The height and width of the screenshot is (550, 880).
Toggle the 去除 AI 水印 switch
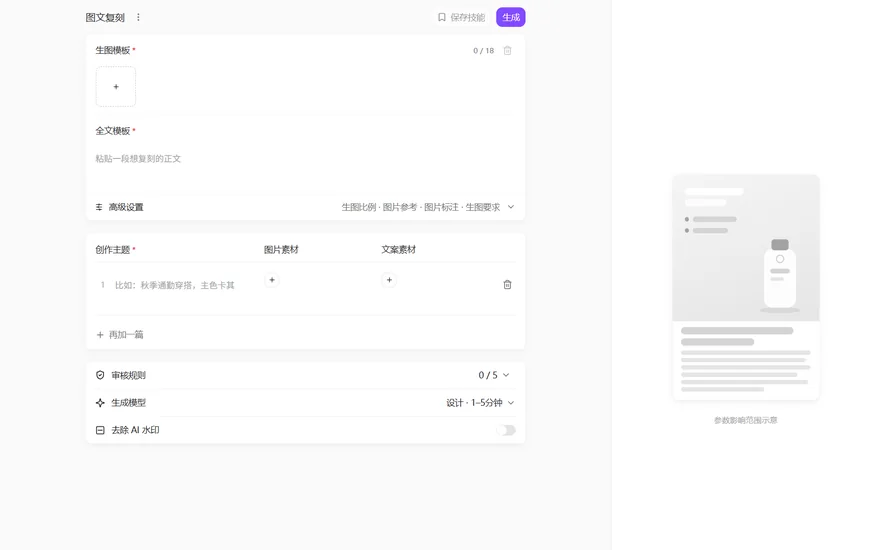coord(506,430)
